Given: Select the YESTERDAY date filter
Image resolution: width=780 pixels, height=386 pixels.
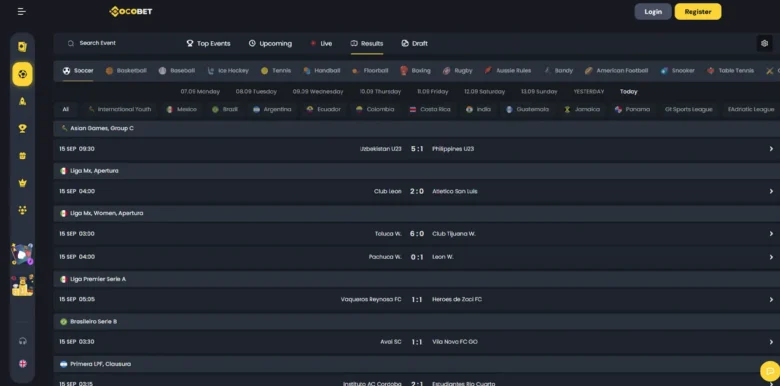Looking at the screenshot, I should pyautogui.click(x=588, y=92).
